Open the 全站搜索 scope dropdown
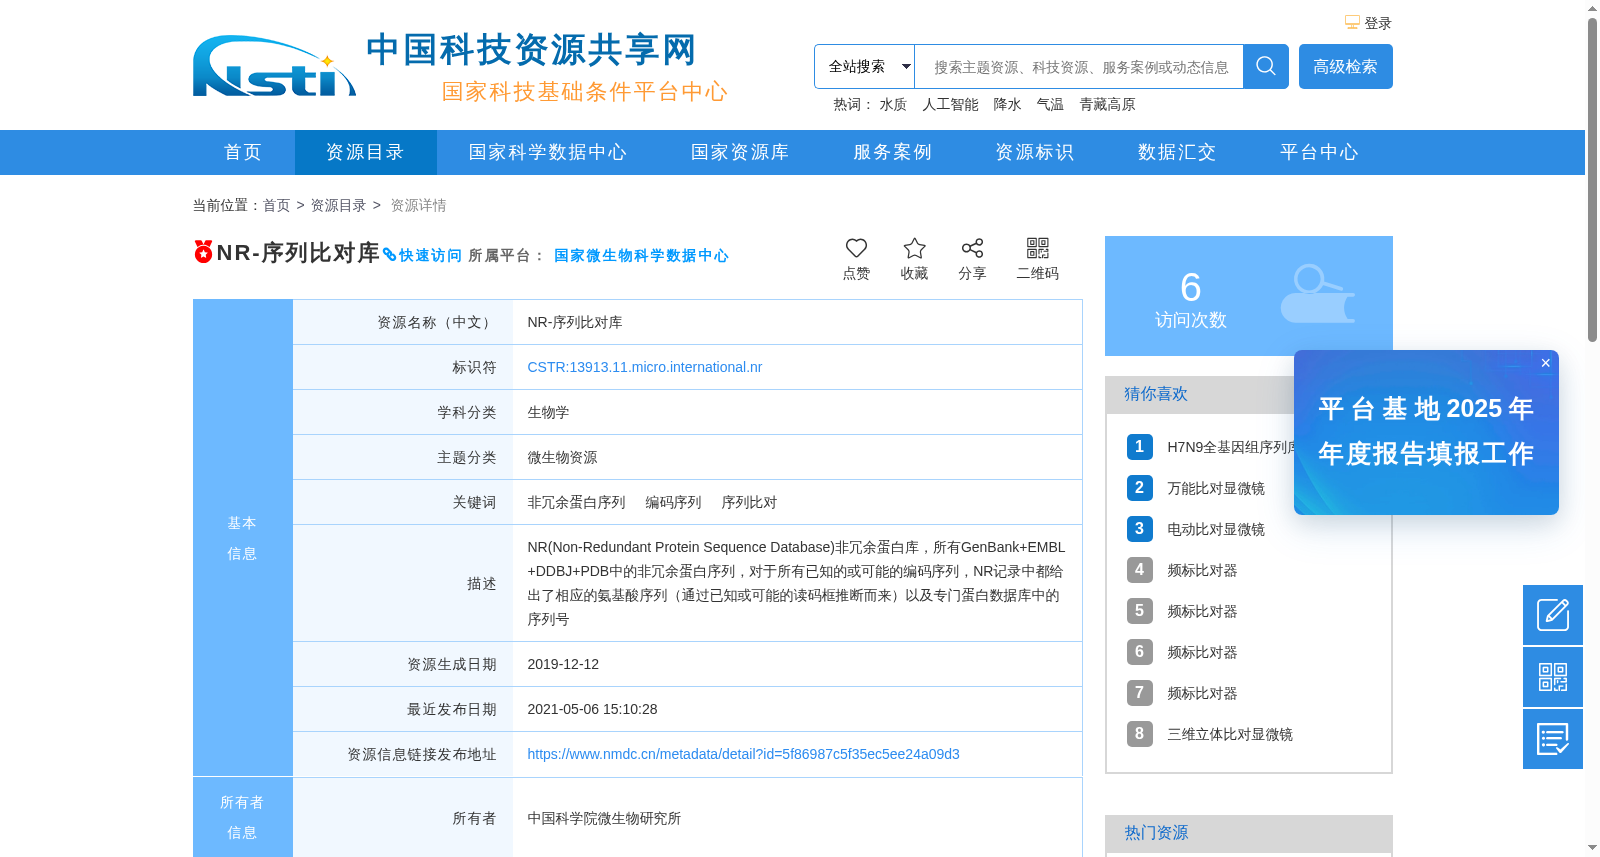Screen dimensions: 1600x857 coord(864,66)
